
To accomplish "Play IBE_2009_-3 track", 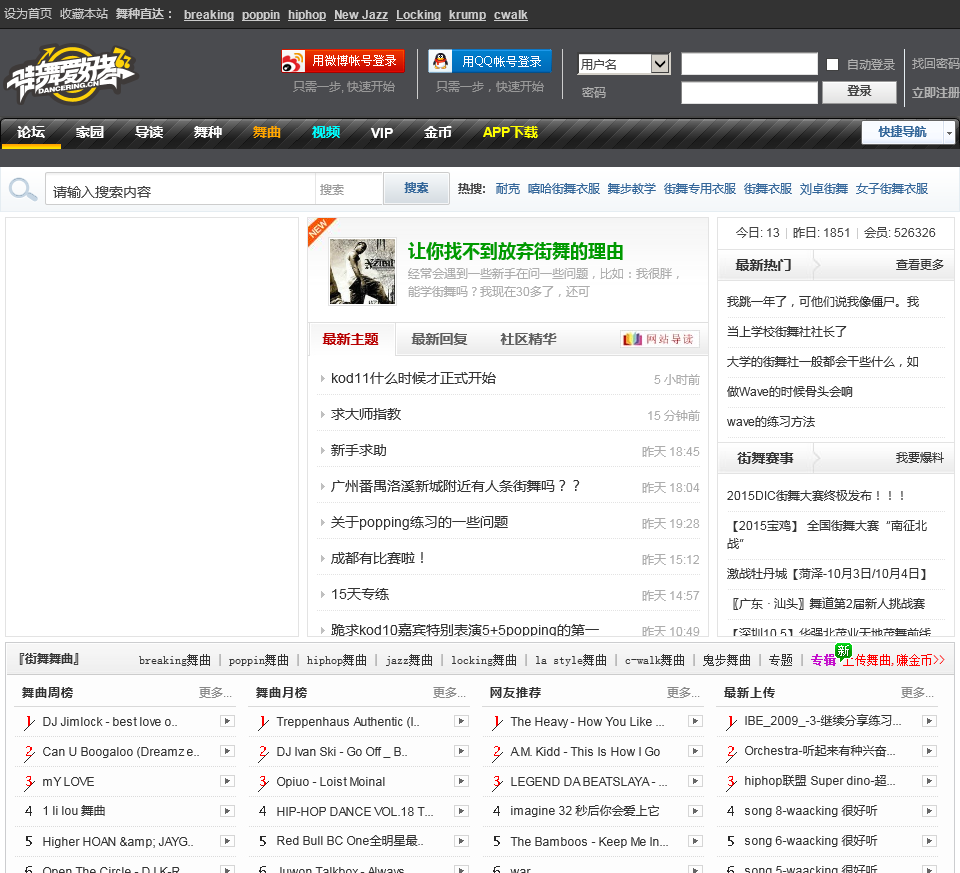I will click(x=929, y=721).
